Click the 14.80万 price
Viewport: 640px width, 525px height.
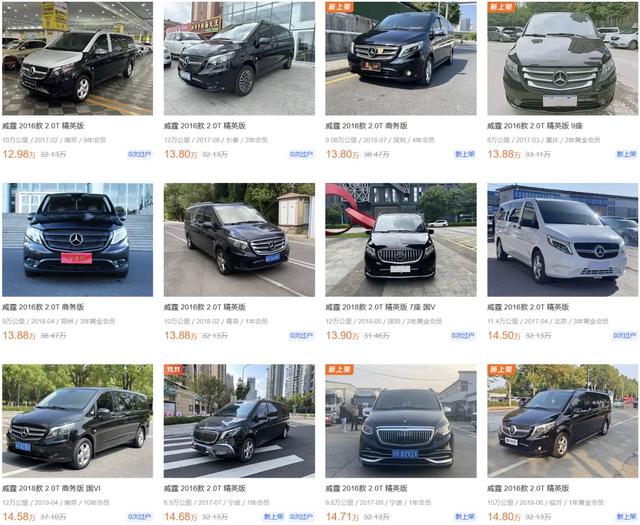(x=504, y=517)
